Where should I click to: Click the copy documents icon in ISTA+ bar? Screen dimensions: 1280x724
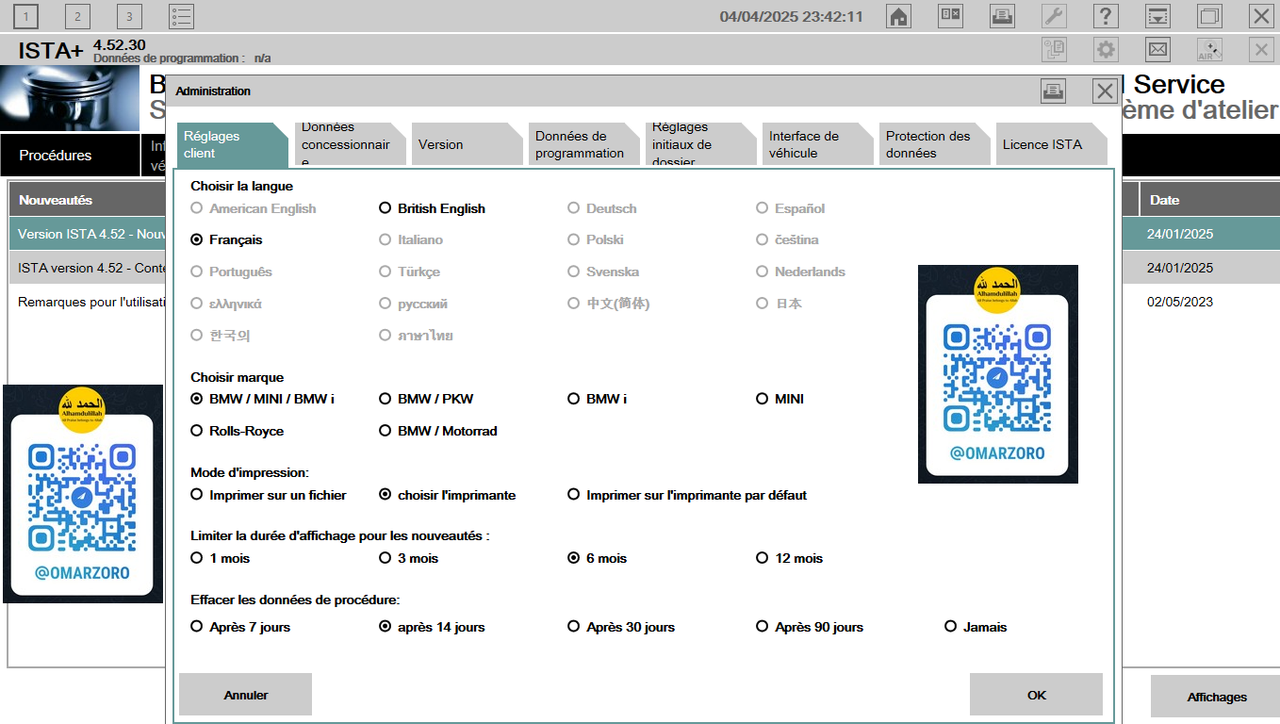tap(1054, 50)
